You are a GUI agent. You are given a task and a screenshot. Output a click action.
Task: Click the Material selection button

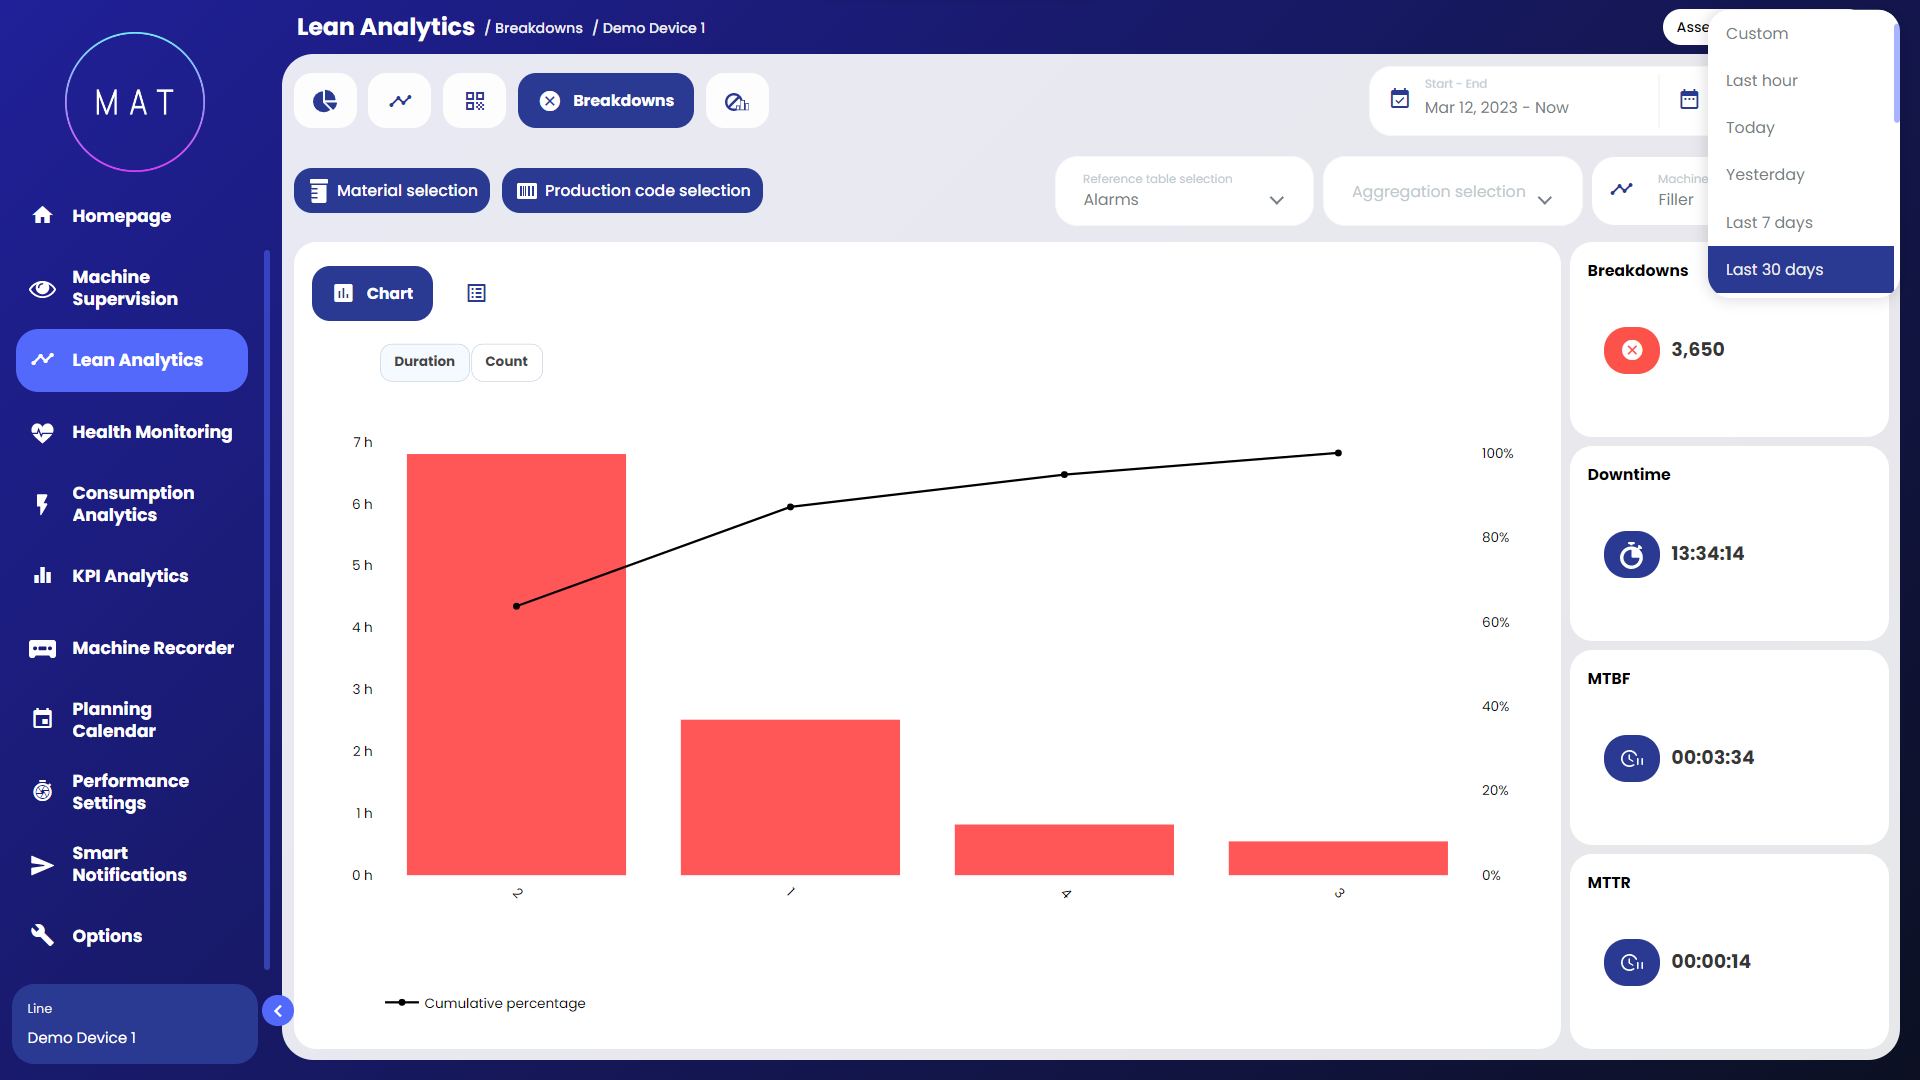[392, 191]
